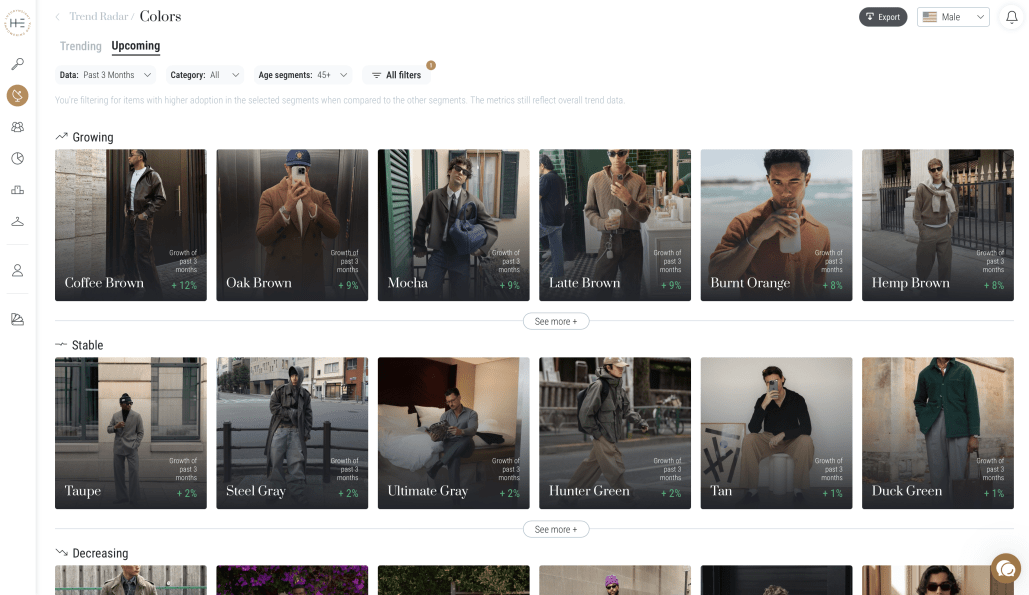
Task: Click the Stable trend line icon
Action: (61, 344)
